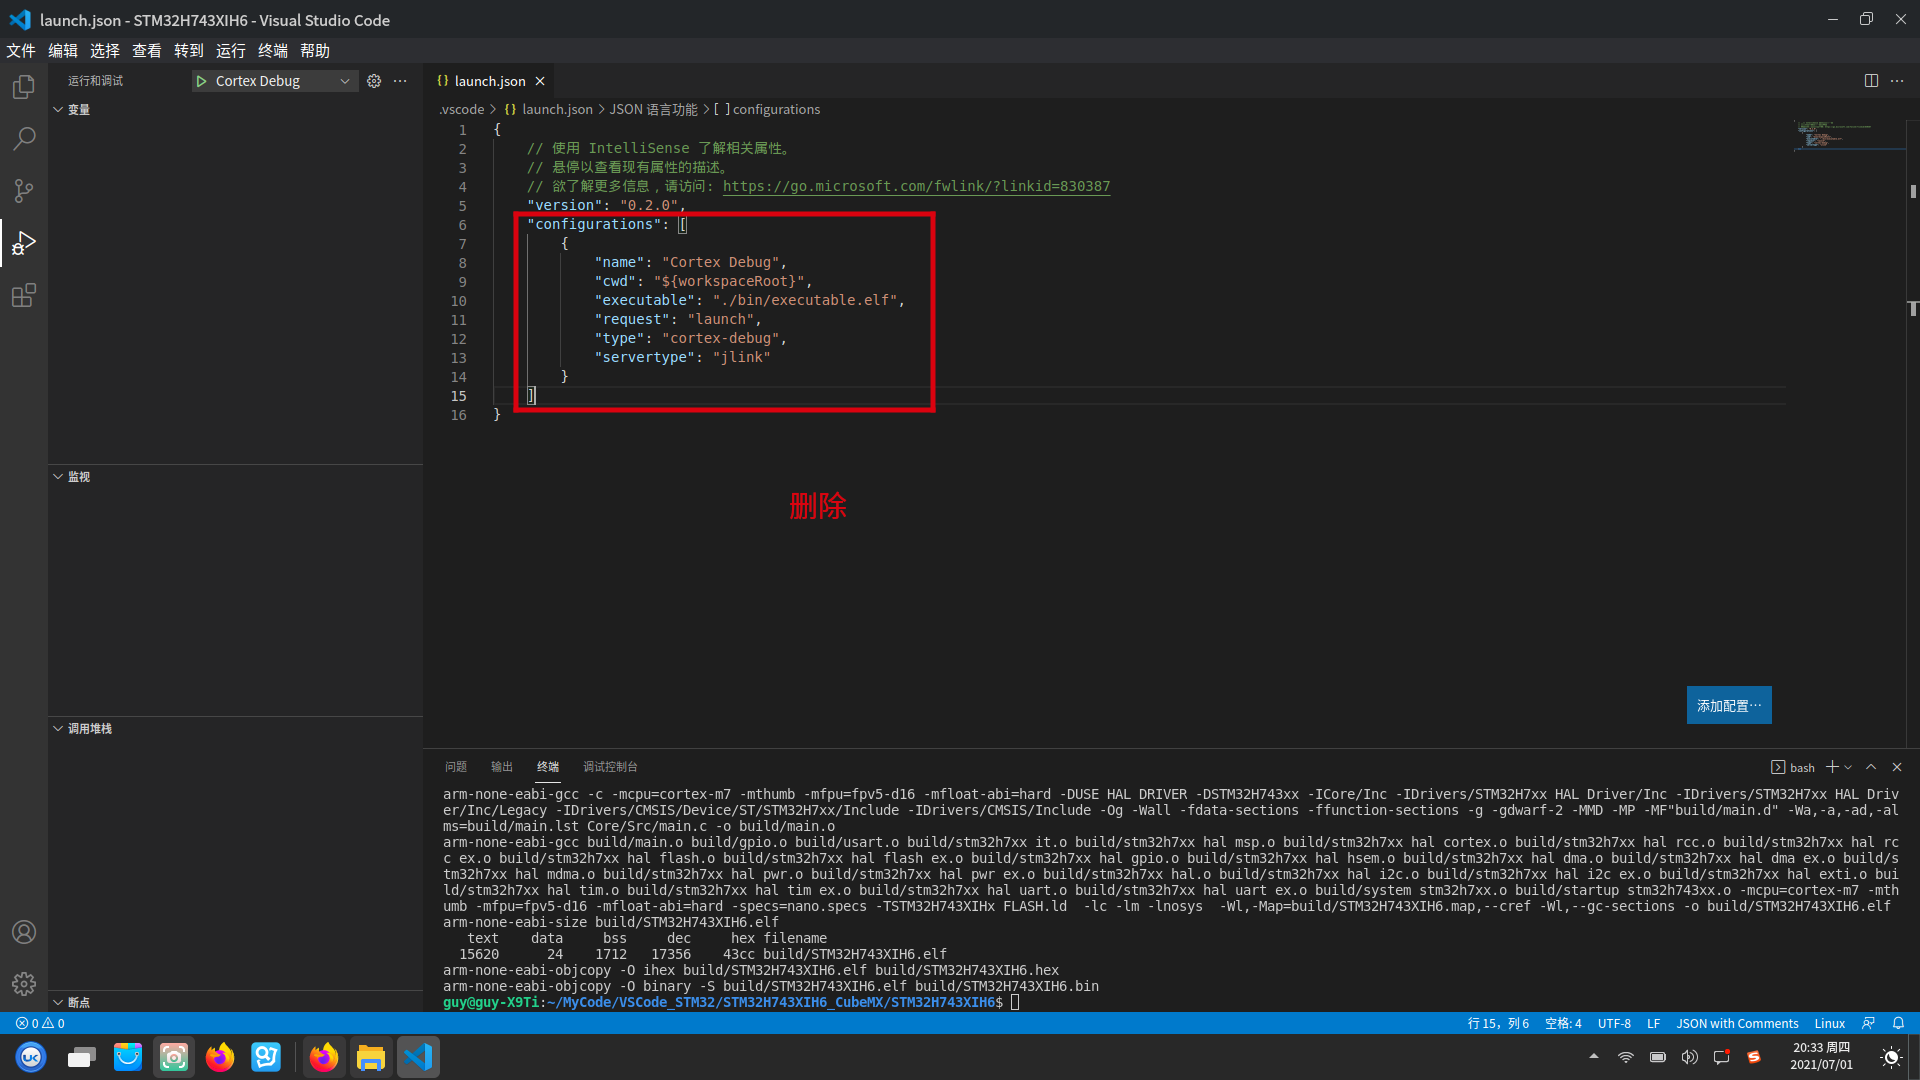Open the 终端 menu
Image resolution: width=1920 pixels, height=1080 pixels.
pos(273,51)
